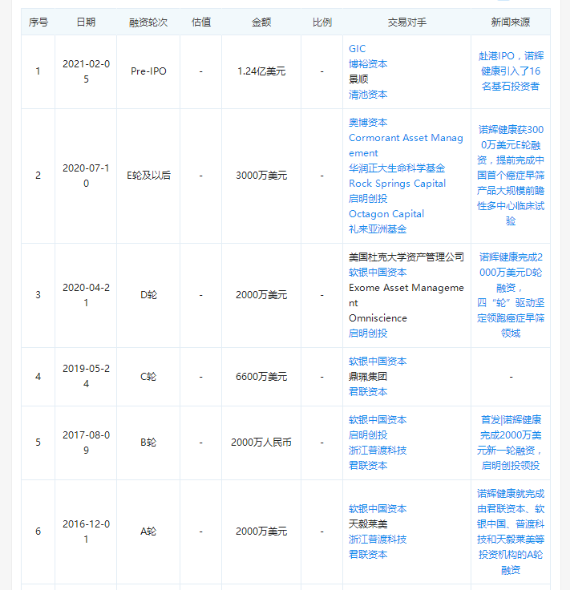Open the 首发 news article for B轮

511,442
